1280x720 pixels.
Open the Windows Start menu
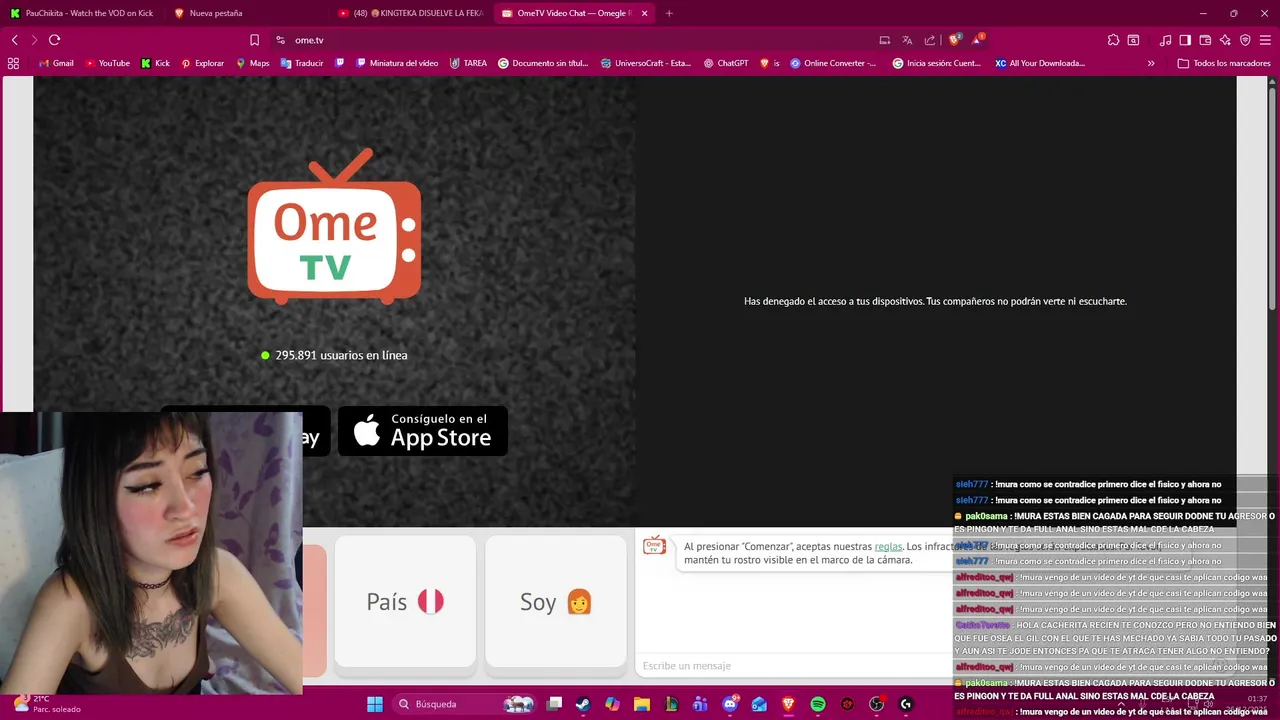coord(374,704)
